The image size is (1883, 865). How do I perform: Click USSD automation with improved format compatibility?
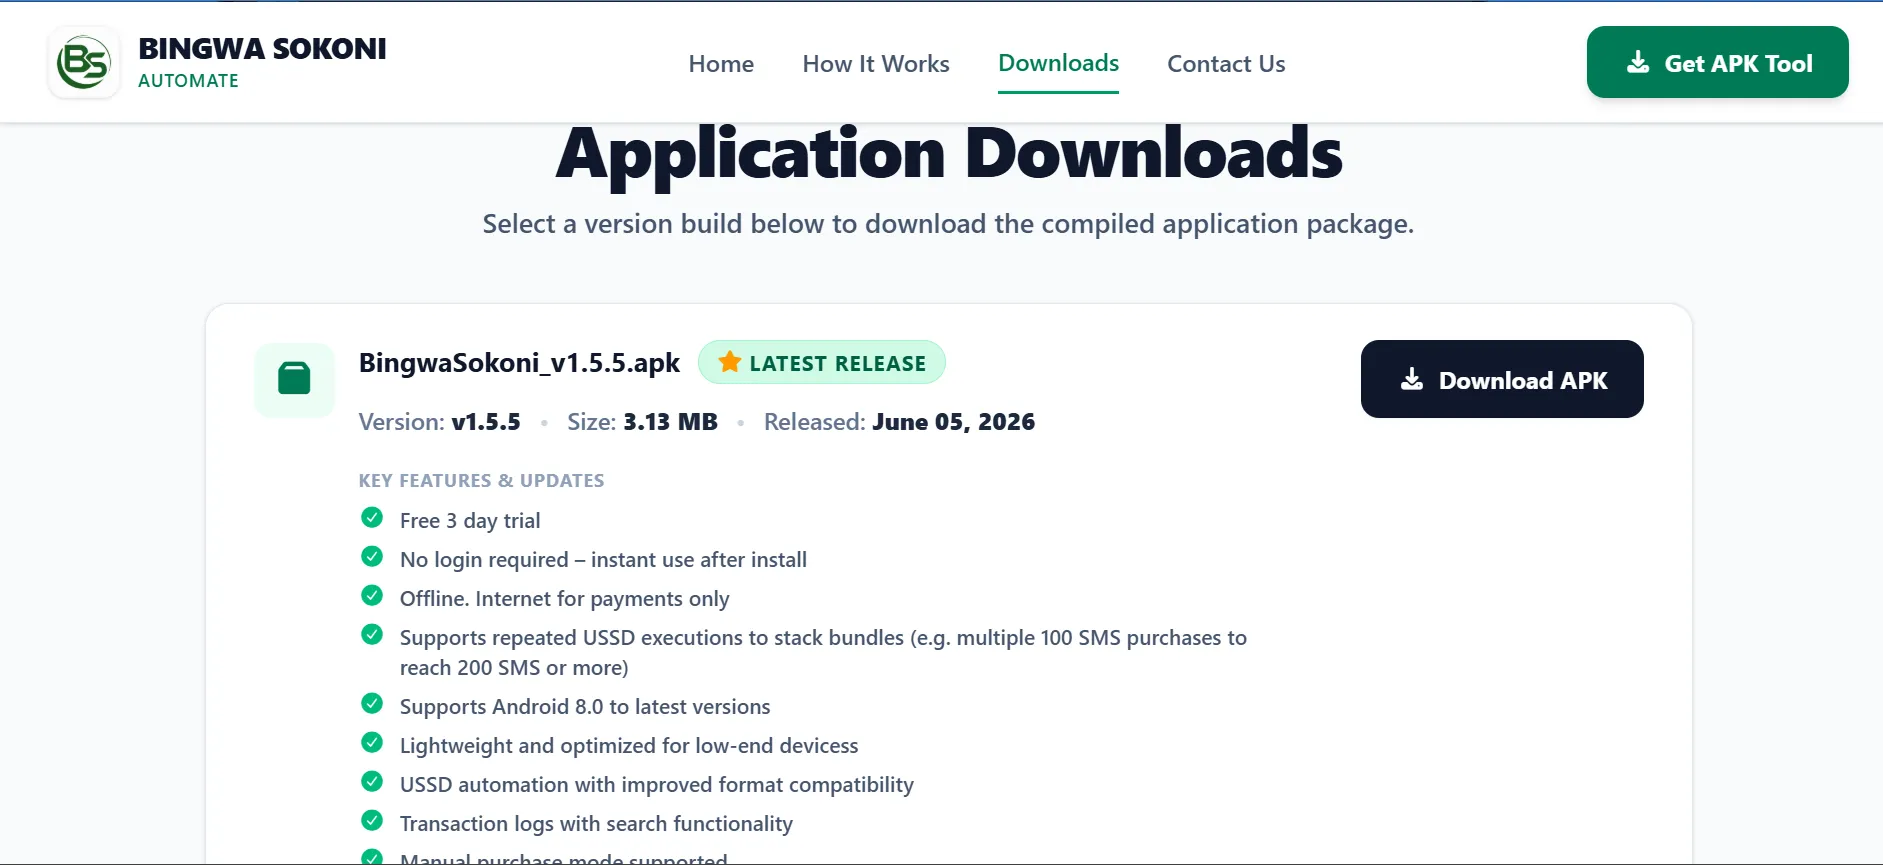(657, 785)
